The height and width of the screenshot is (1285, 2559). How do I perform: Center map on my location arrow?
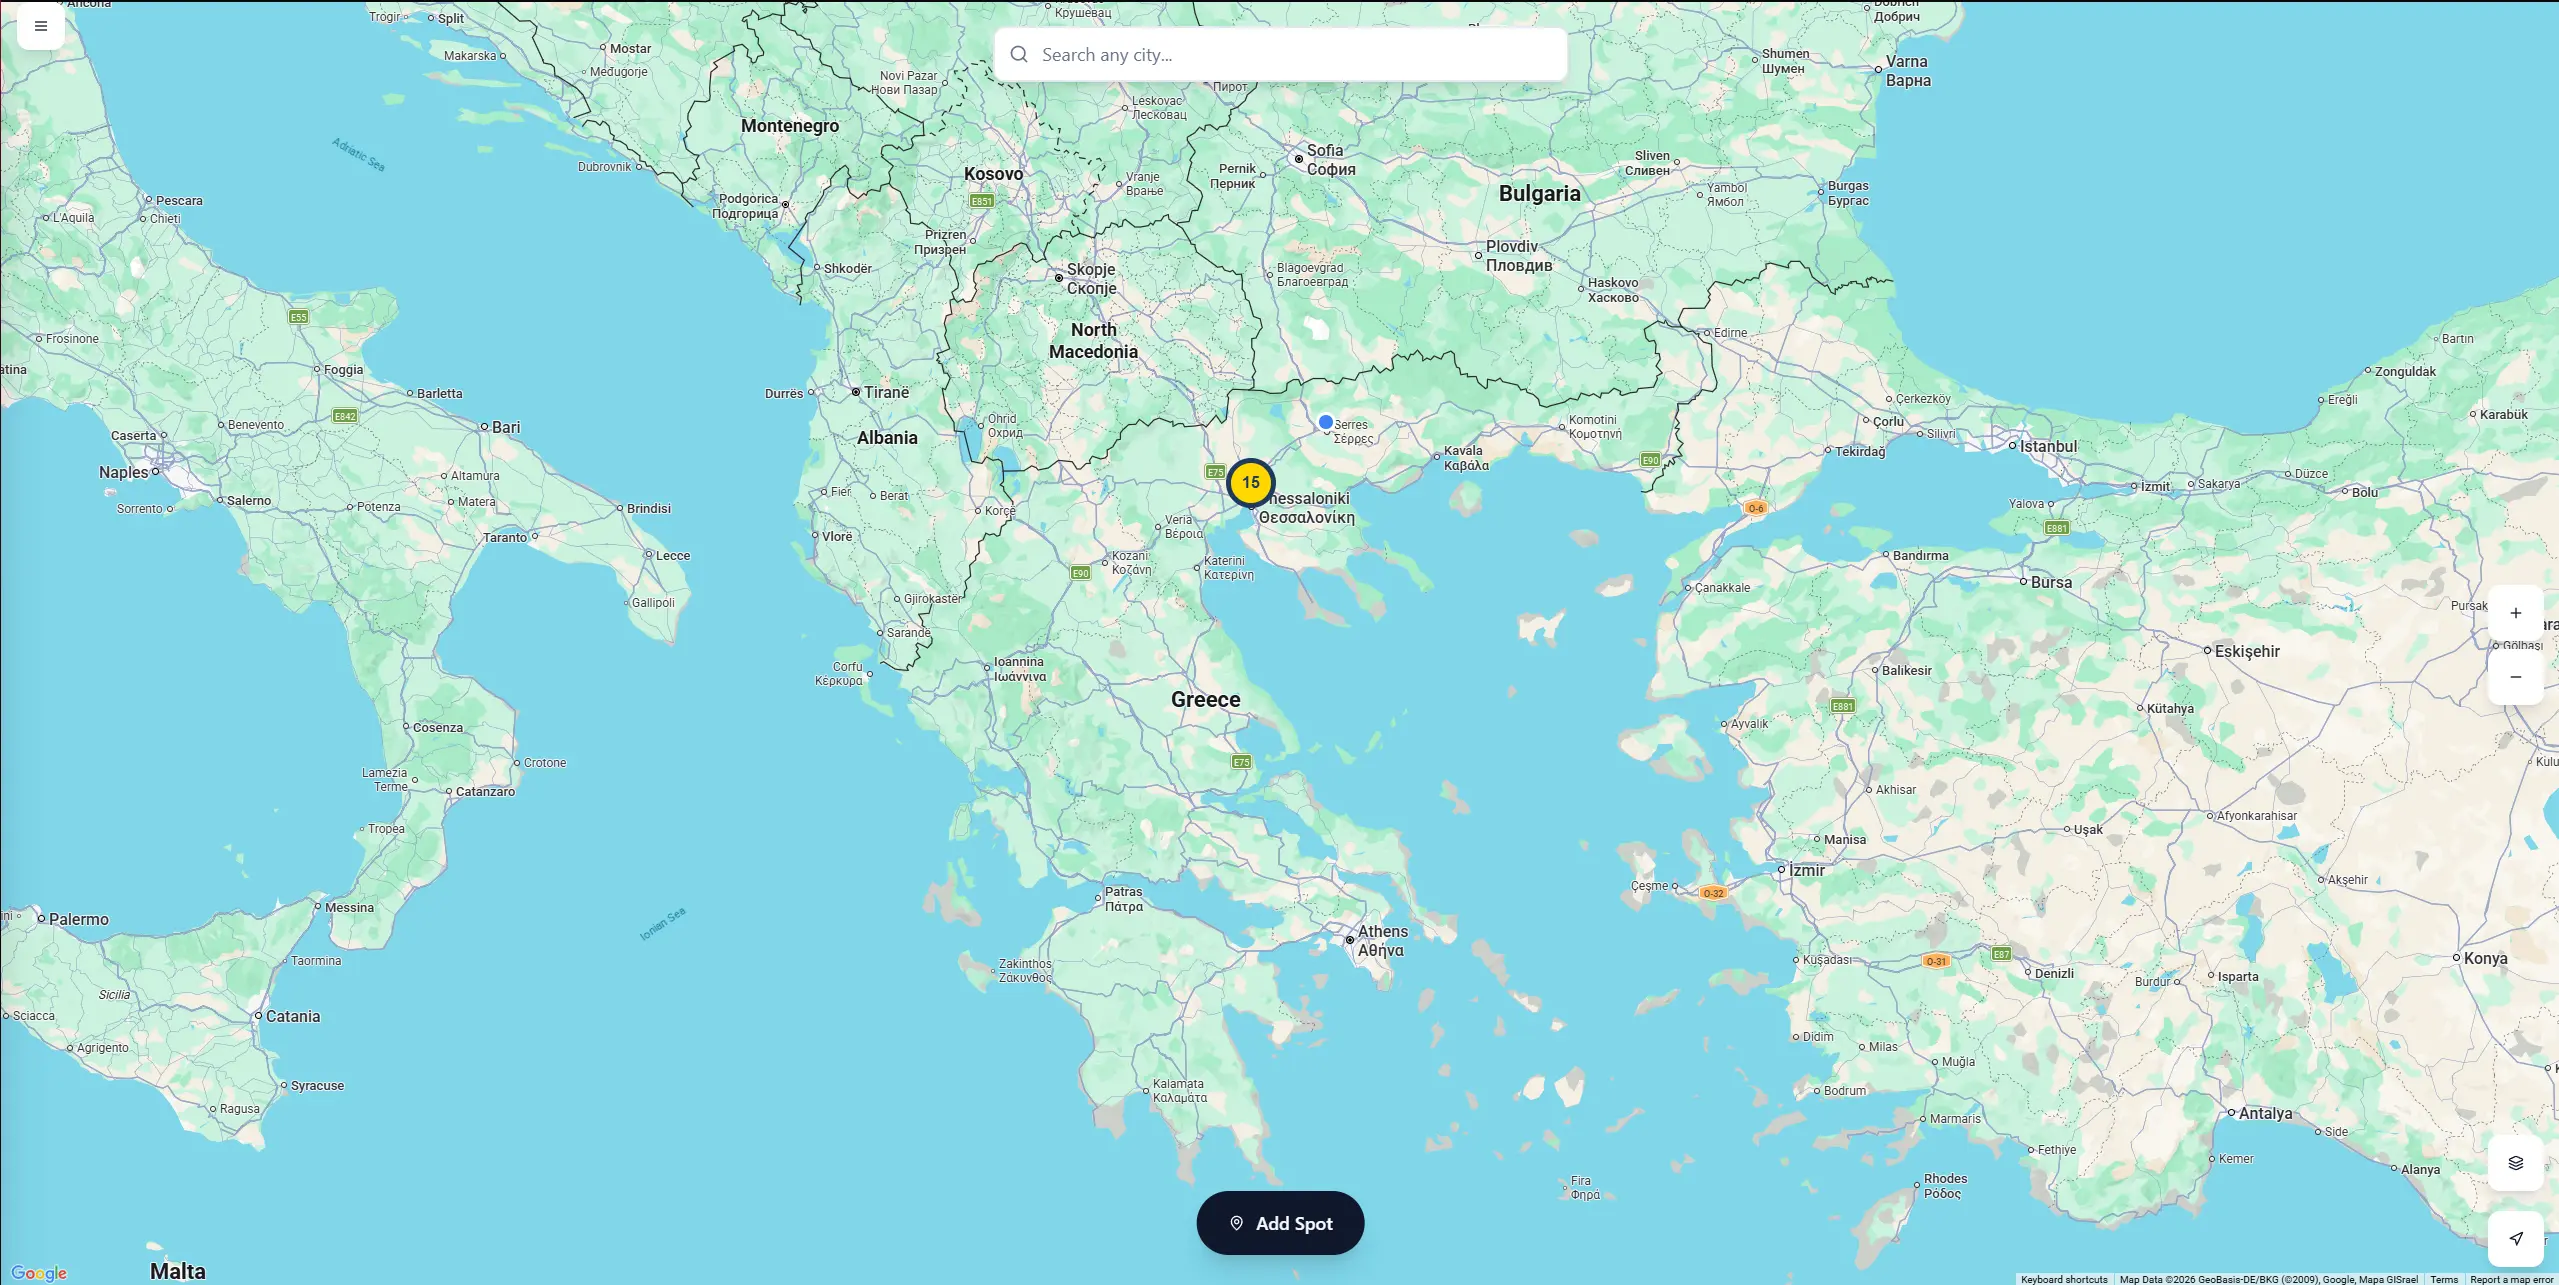click(x=2515, y=1238)
